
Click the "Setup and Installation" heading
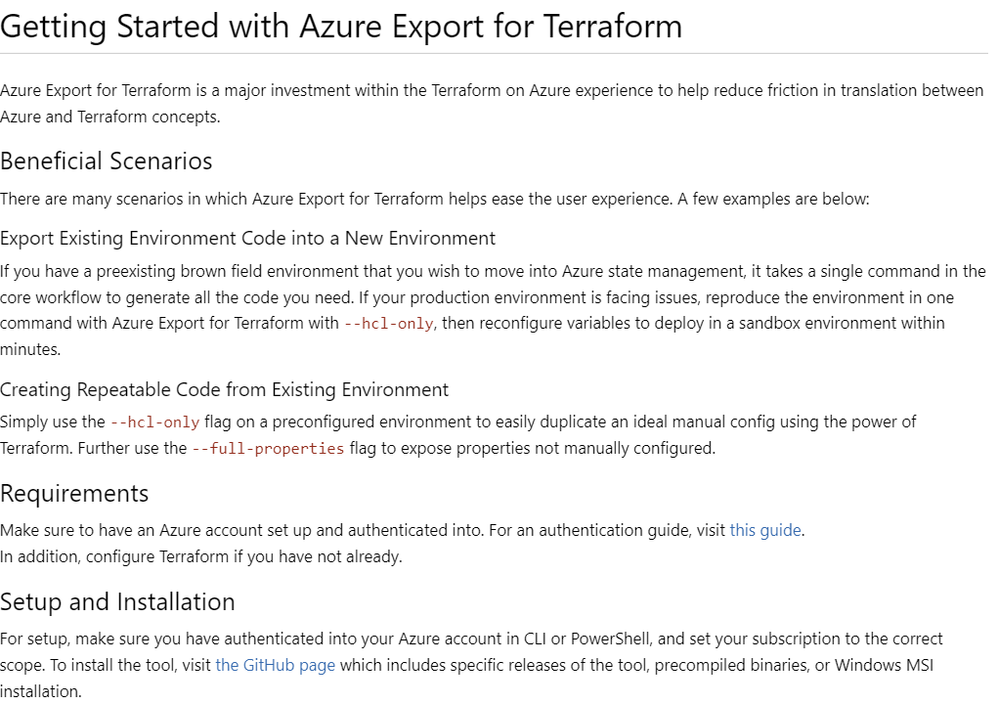click(x=117, y=602)
